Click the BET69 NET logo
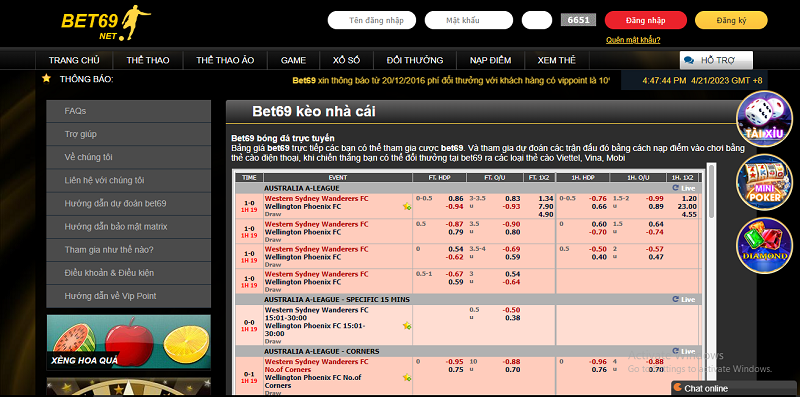The image size is (800, 397). [x=106, y=23]
